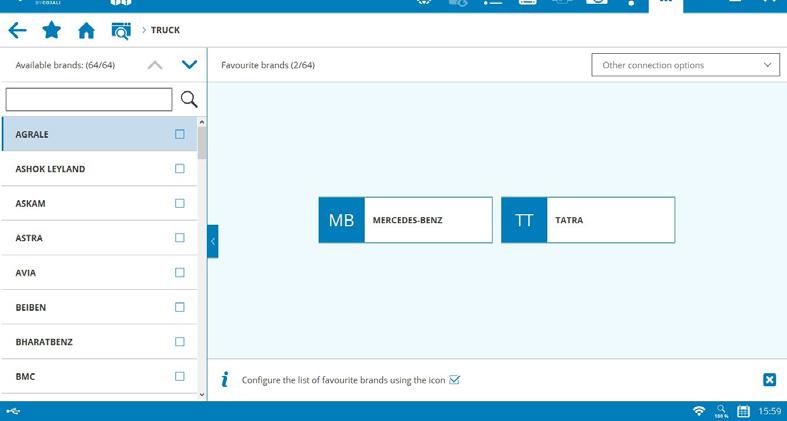This screenshot has height=421, width=787.
Task: Tick the BMC favourite checkbox
Action: point(180,376)
